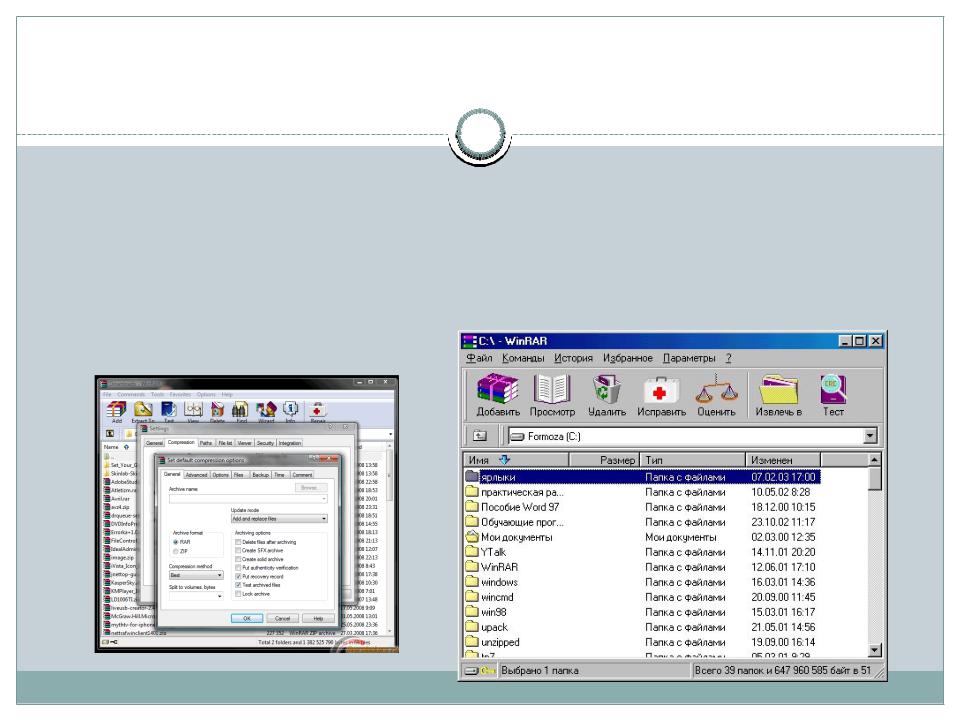Click Cancel in compression options dialog
Screen dimensions: 960x720
tap(282, 618)
